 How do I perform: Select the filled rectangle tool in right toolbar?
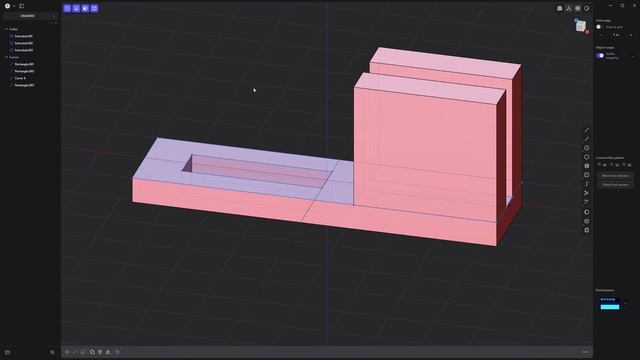pos(587,166)
